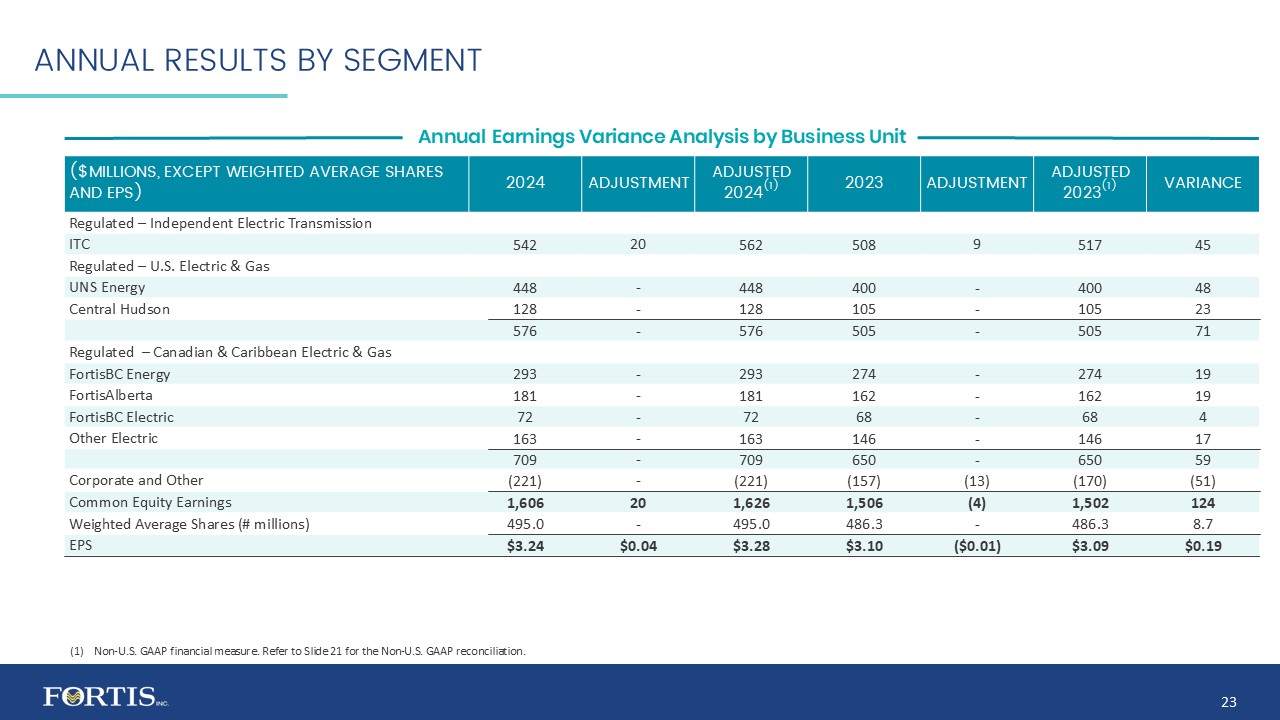
Task: Select the Annual Results by Segment title
Action: (x=258, y=60)
